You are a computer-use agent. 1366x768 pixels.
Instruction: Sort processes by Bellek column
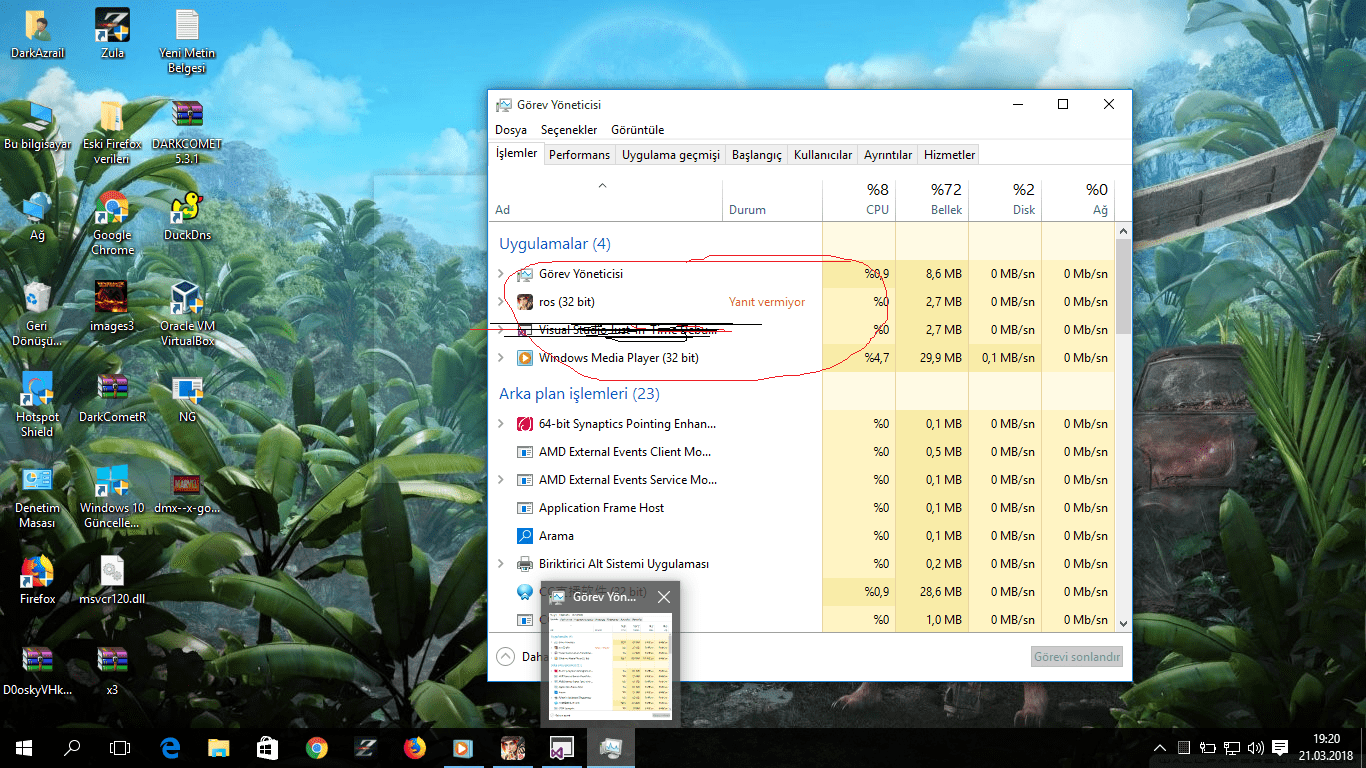click(932, 200)
